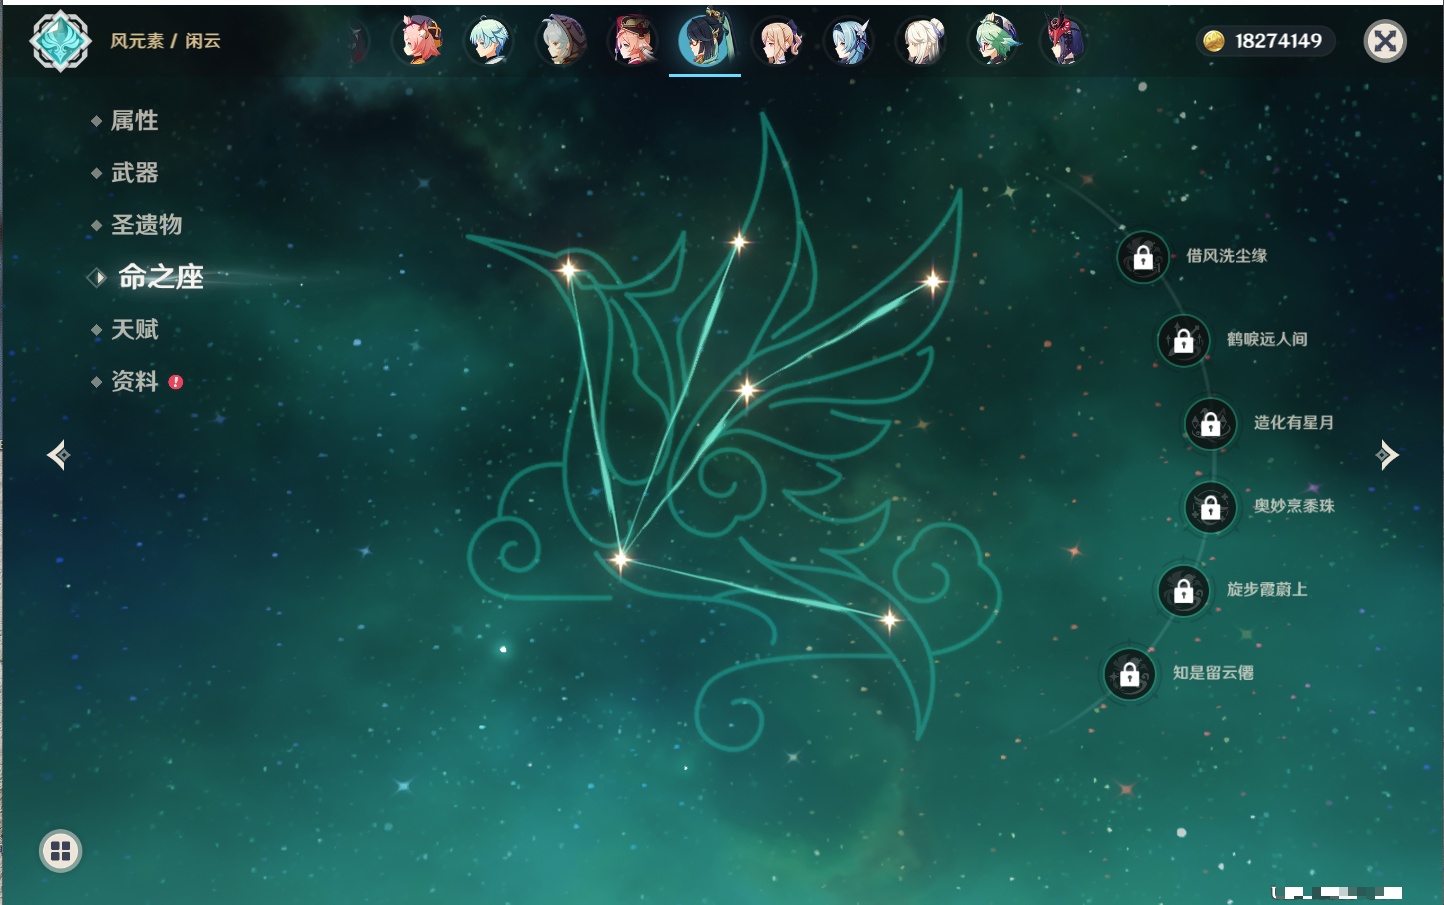
Task: Switch to the 圣遗物 artifacts page
Action: tap(146, 225)
